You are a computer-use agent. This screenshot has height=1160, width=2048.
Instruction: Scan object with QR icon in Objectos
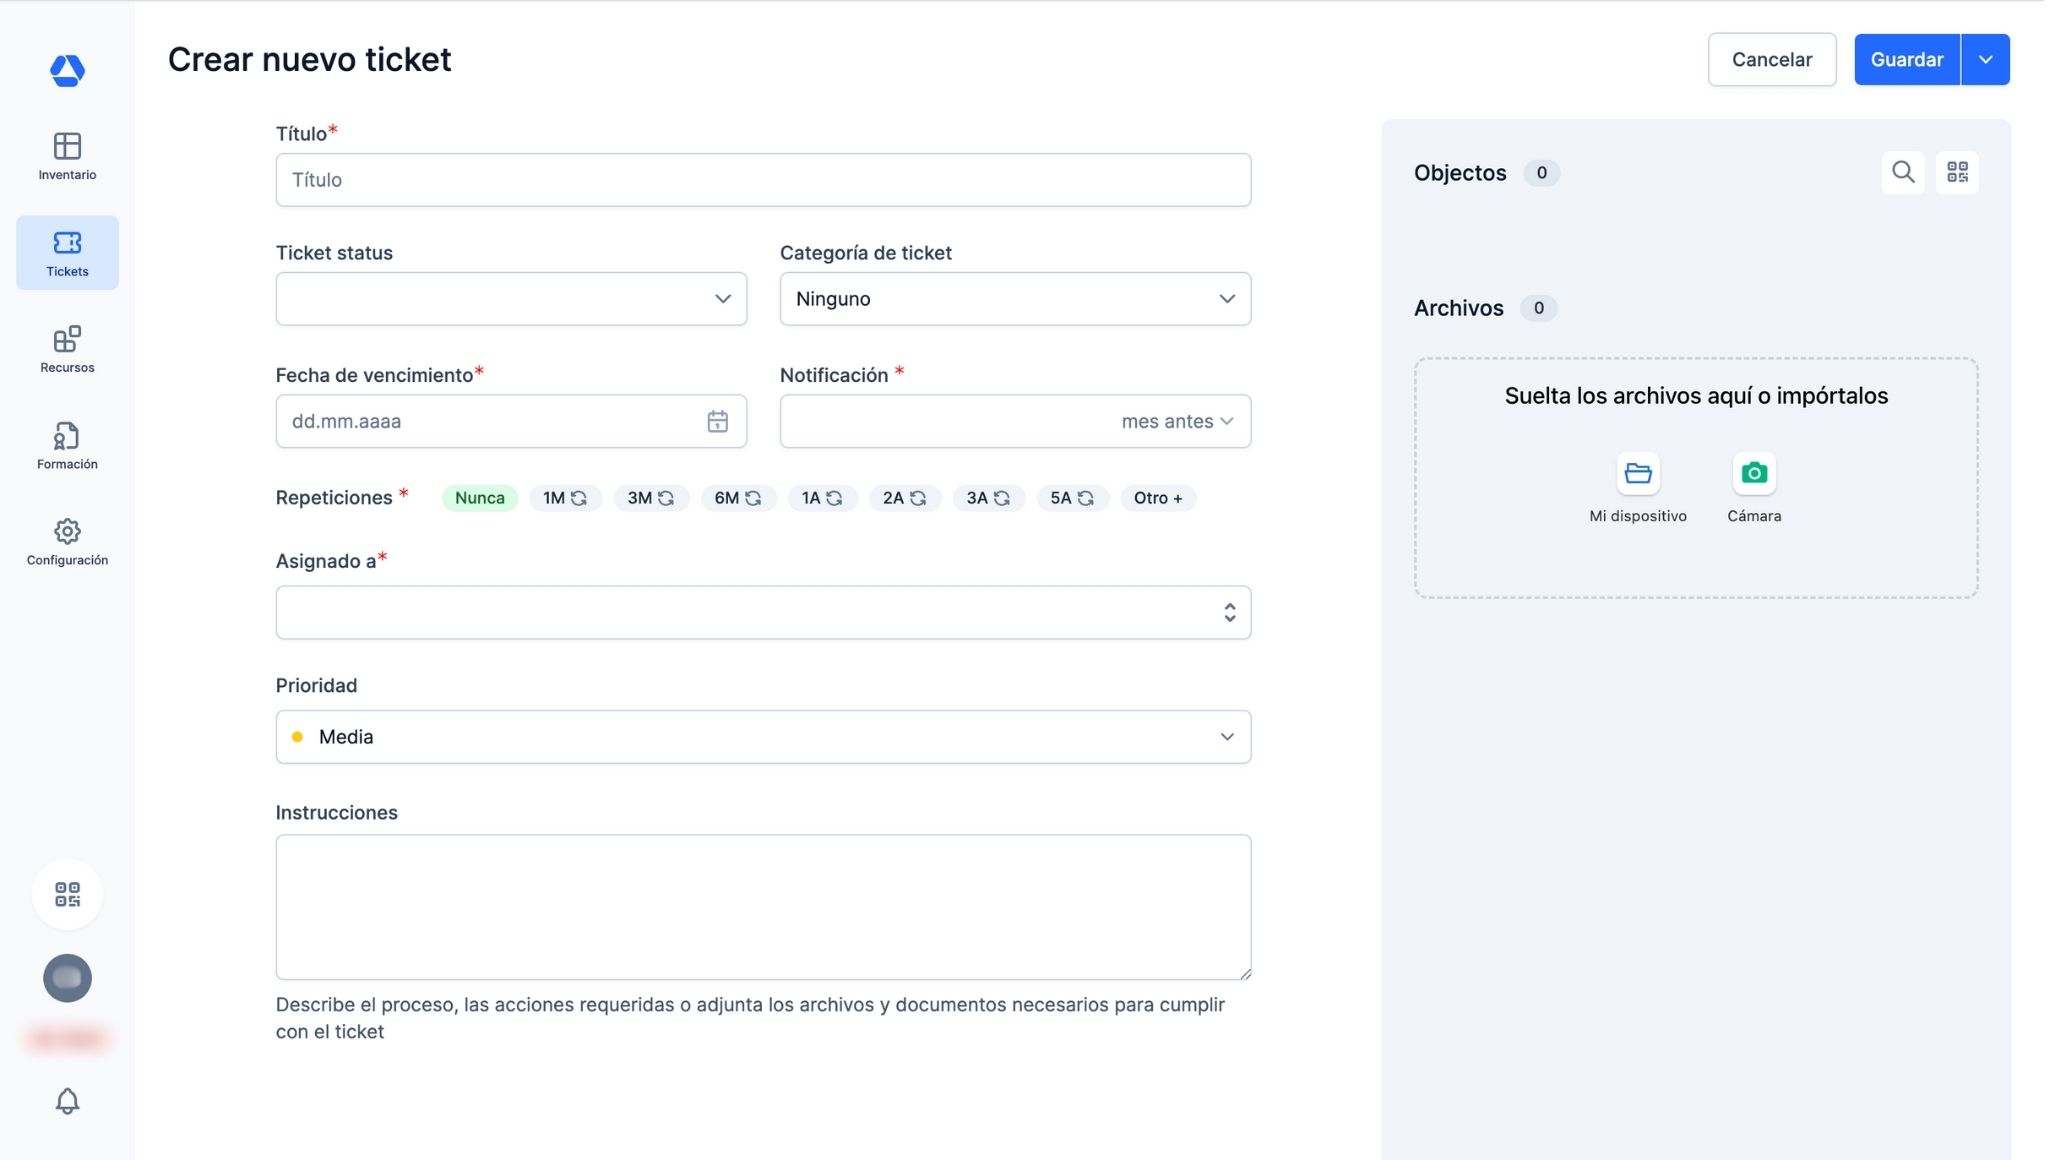click(1957, 173)
